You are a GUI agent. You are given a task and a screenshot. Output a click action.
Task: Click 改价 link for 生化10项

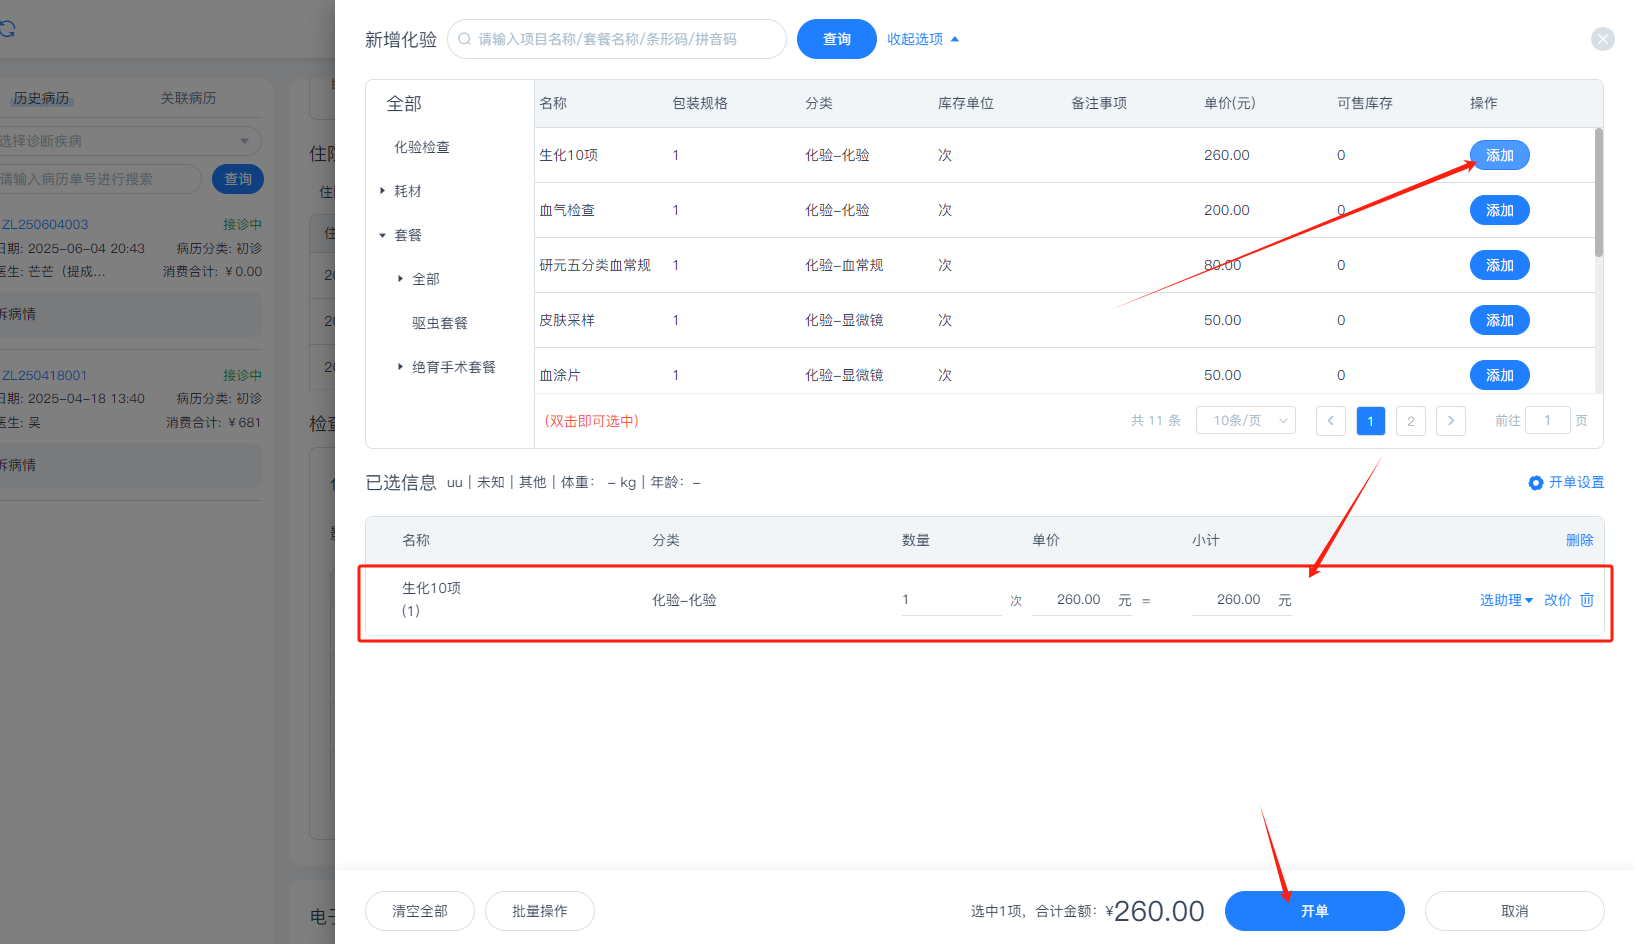click(1558, 600)
